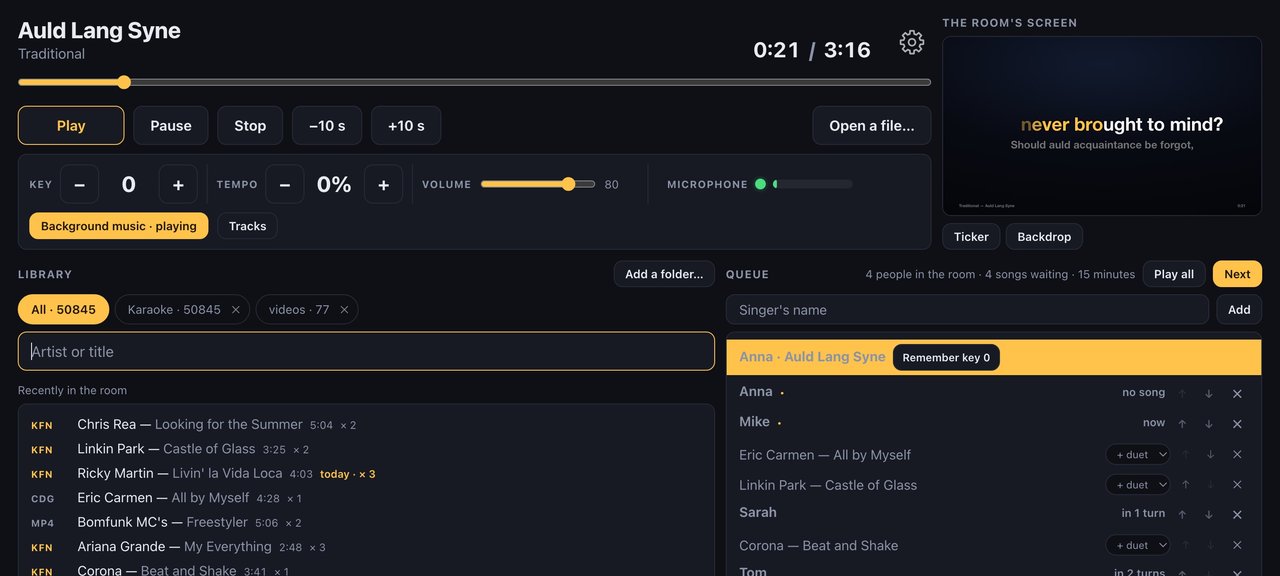Select Bomfunk MC's — Freestyler
The width and height of the screenshot is (1280, 576).
pyautogui.click(x=366, y=523)
